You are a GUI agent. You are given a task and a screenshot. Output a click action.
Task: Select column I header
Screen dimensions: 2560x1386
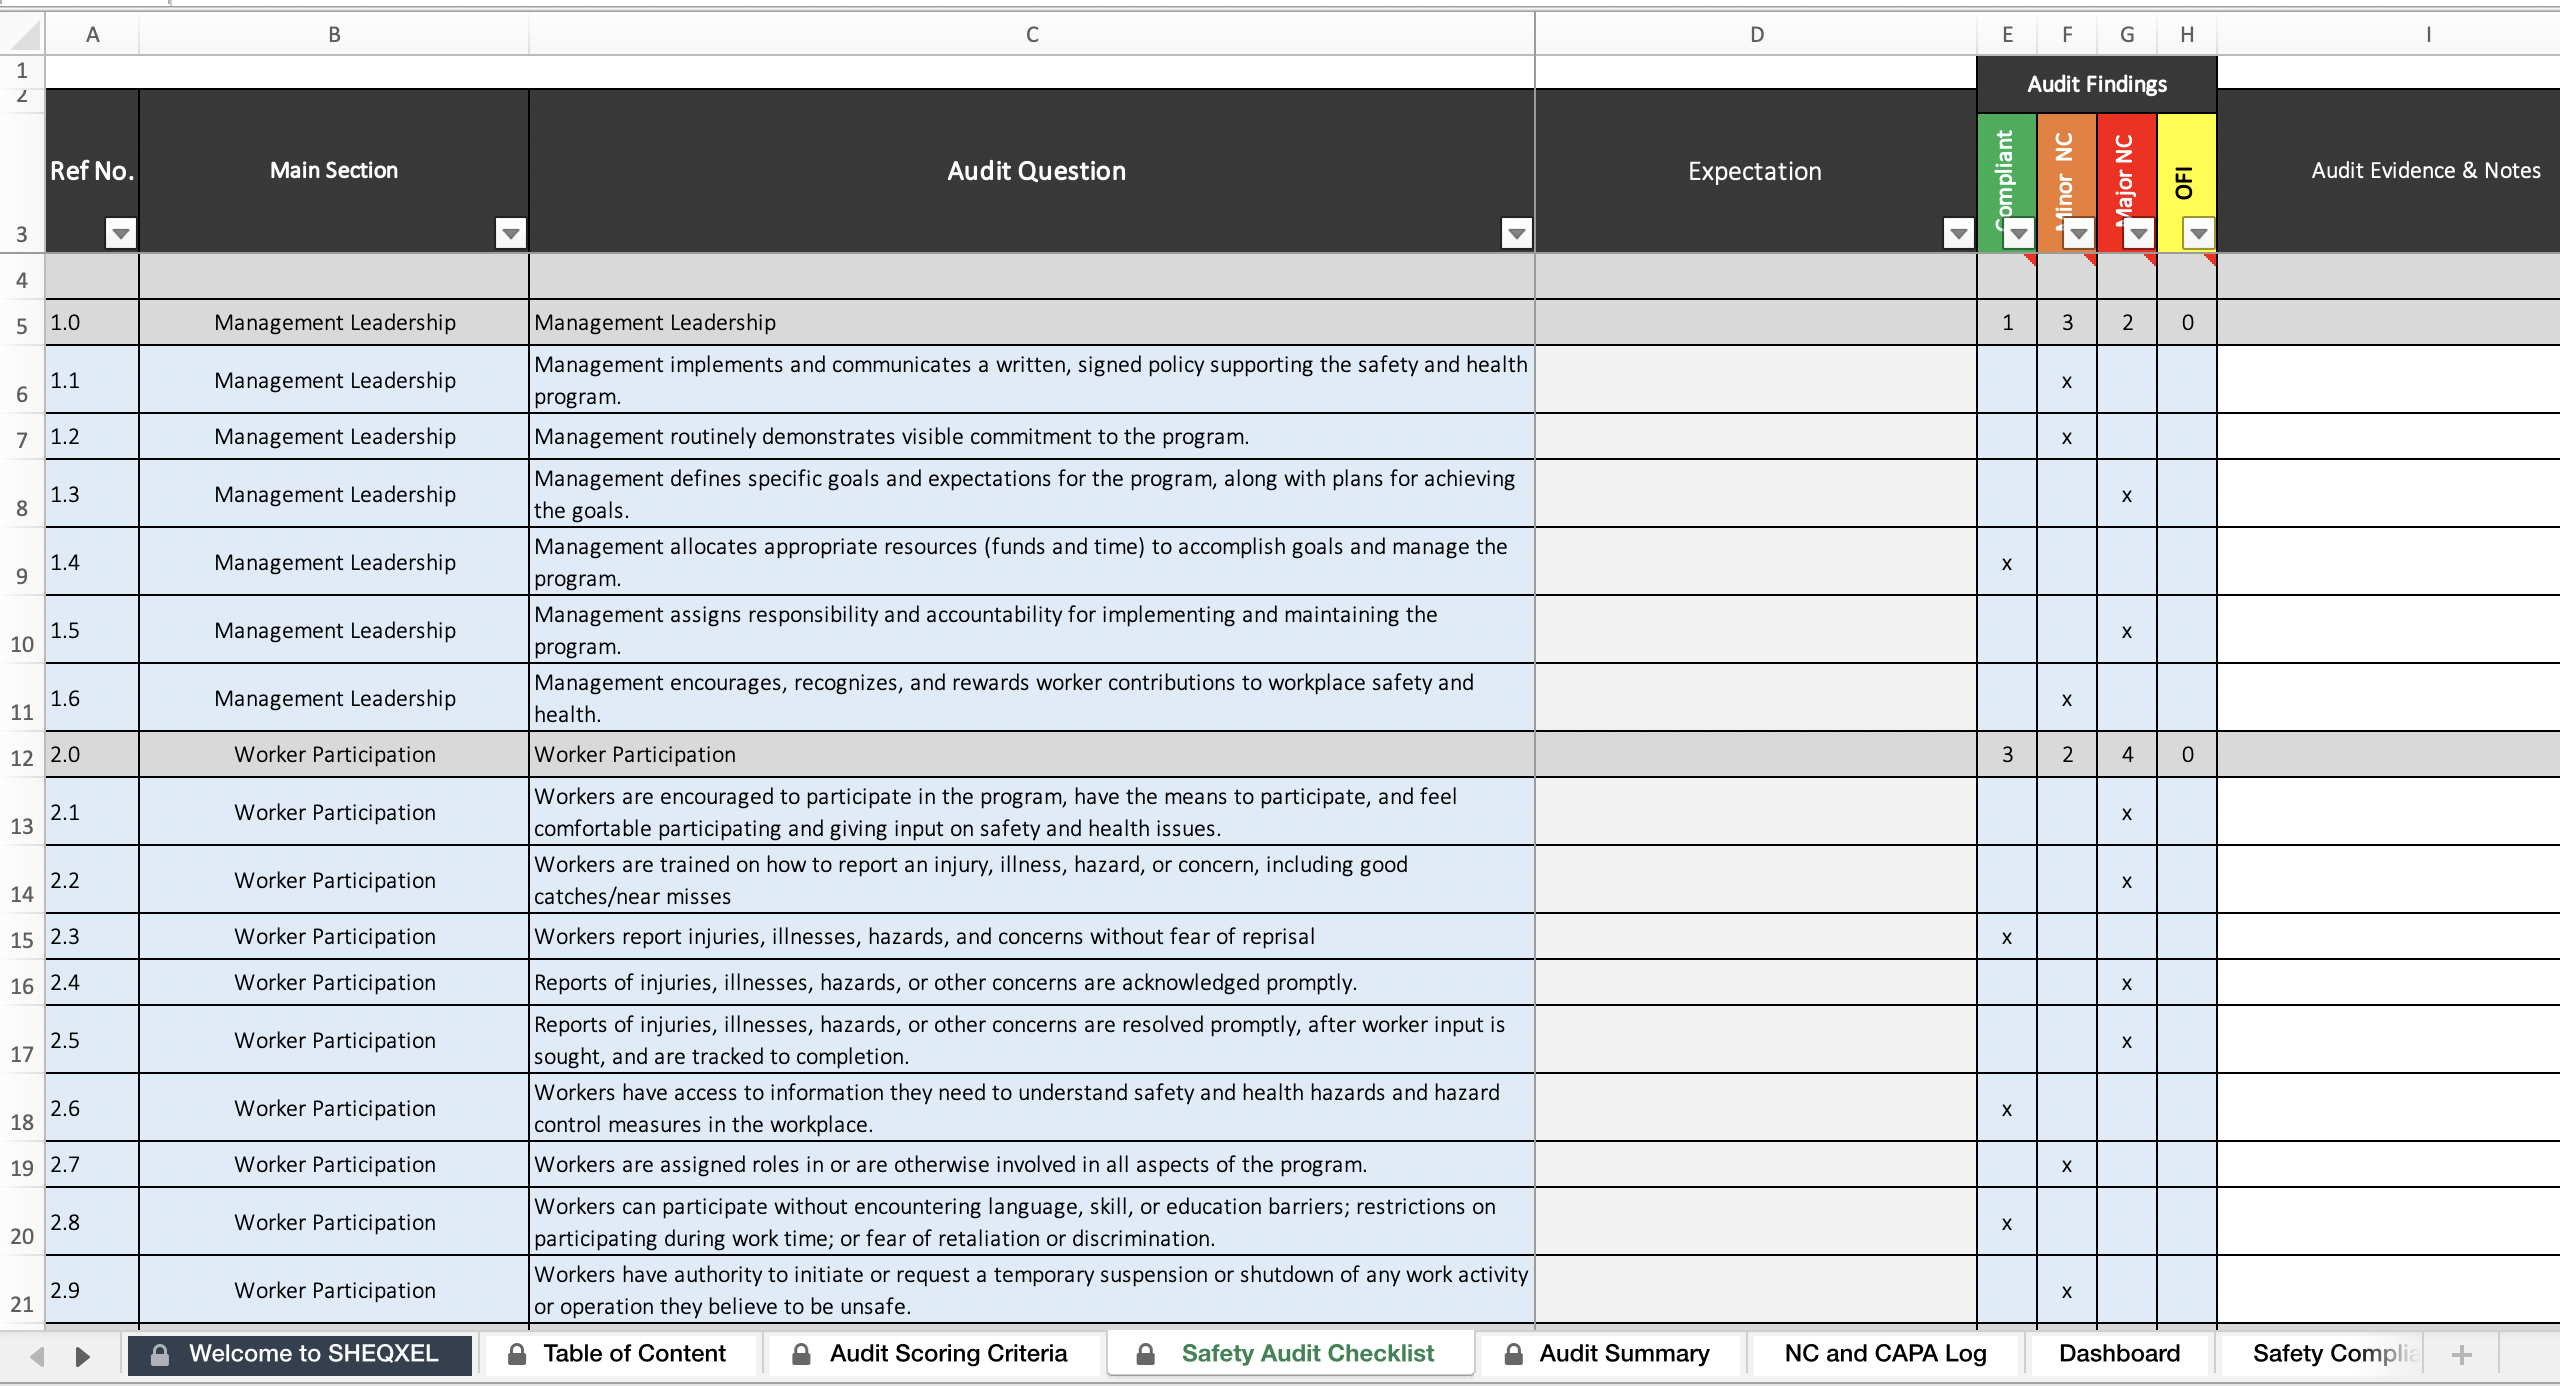click(2428, 35)
